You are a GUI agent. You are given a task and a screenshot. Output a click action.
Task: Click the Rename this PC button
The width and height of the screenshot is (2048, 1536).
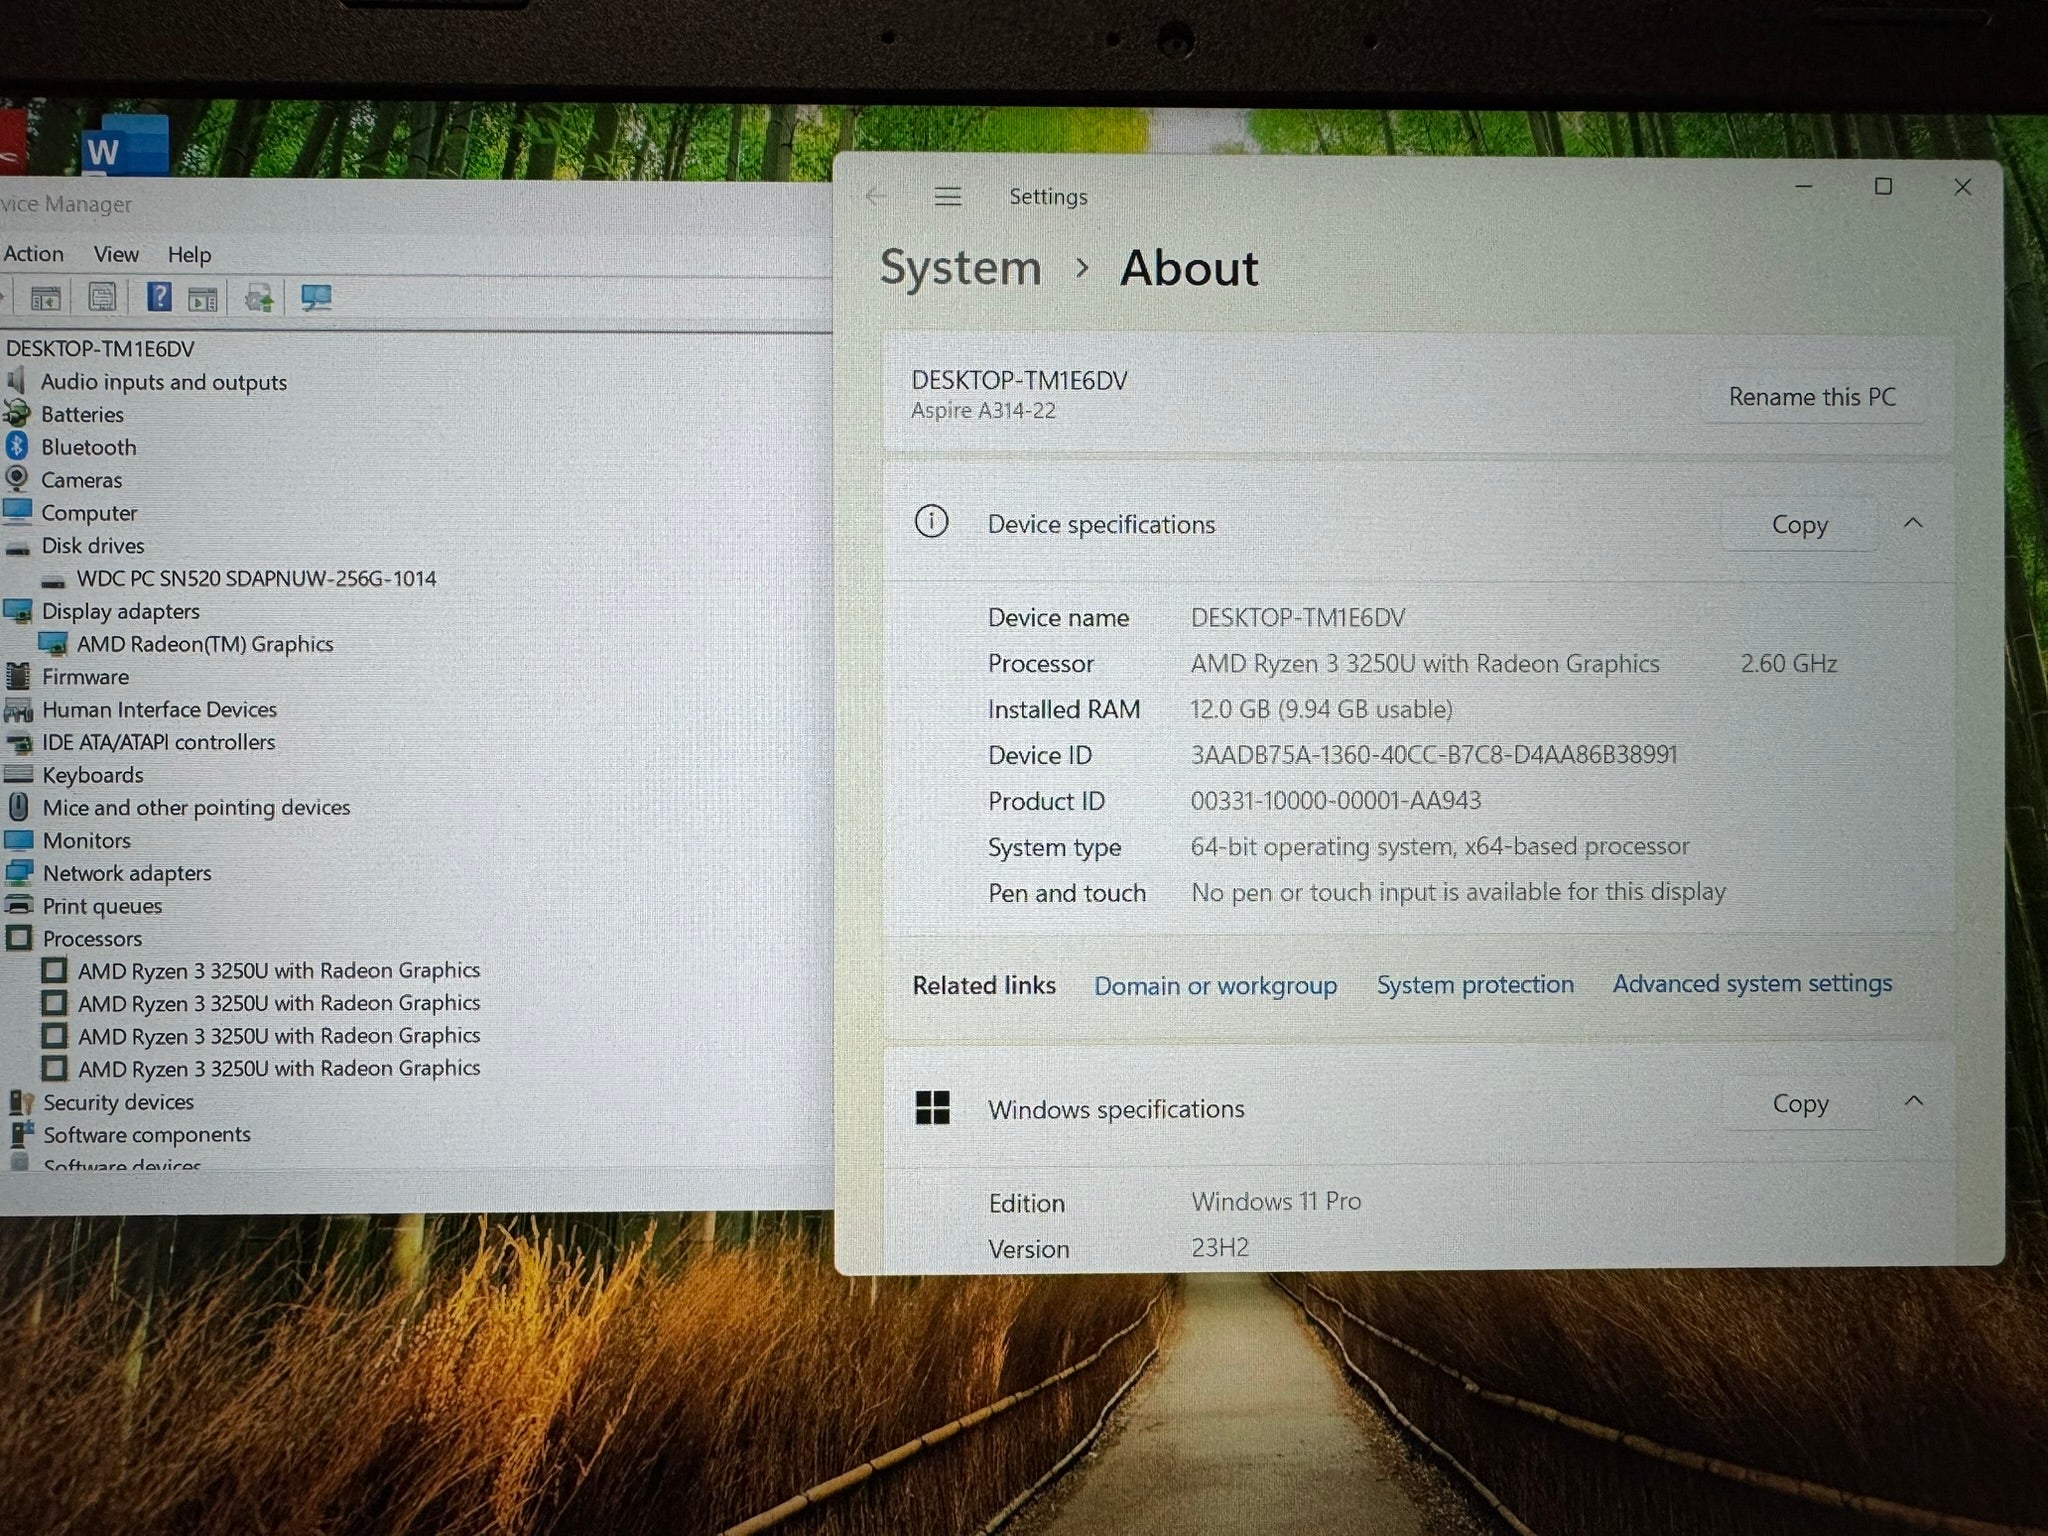point(1812,397)
